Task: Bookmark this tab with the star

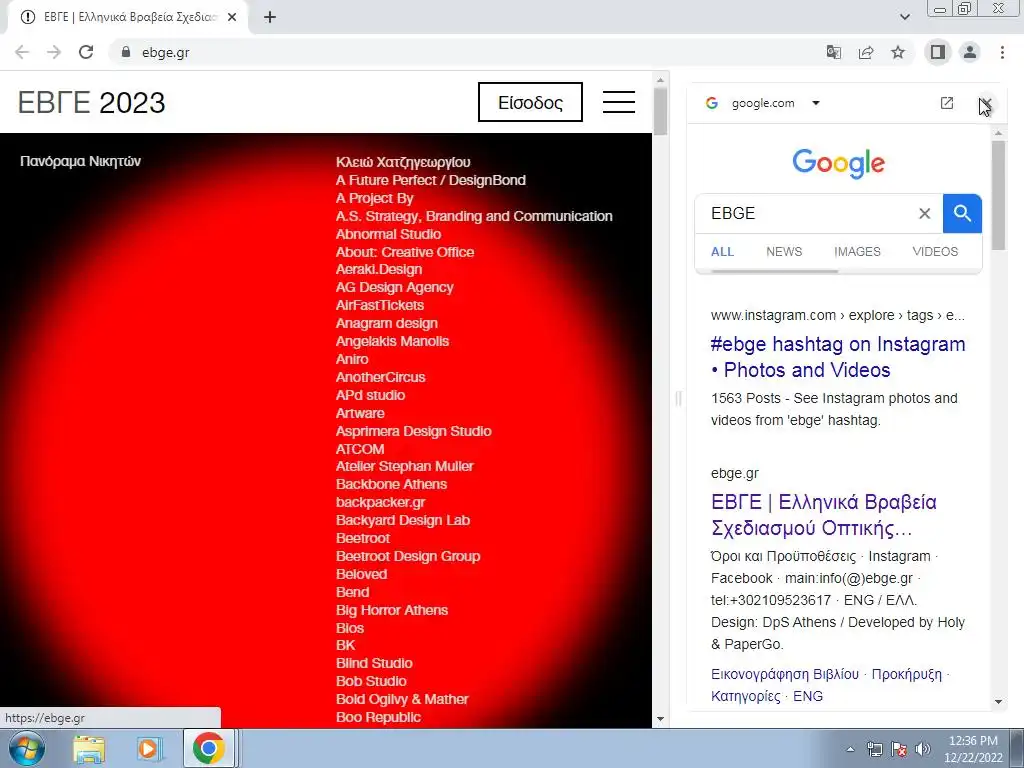Action: 898,52
